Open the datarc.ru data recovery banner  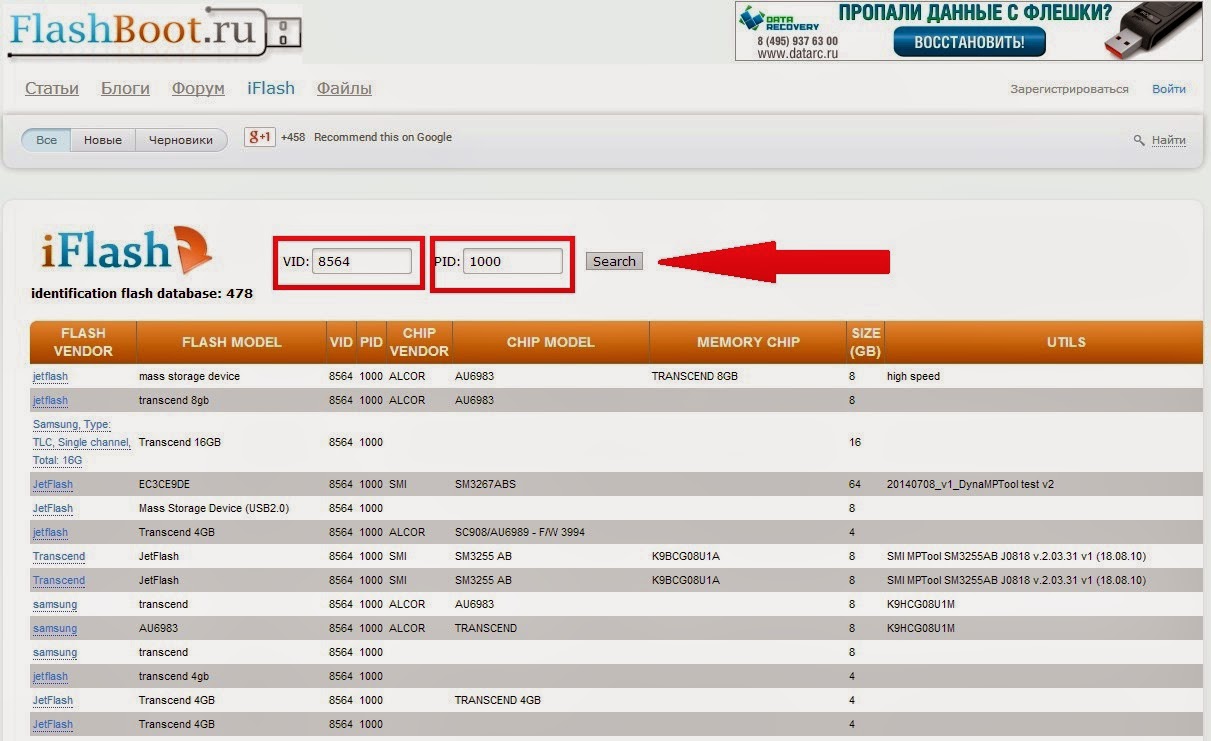coord(967,31)
